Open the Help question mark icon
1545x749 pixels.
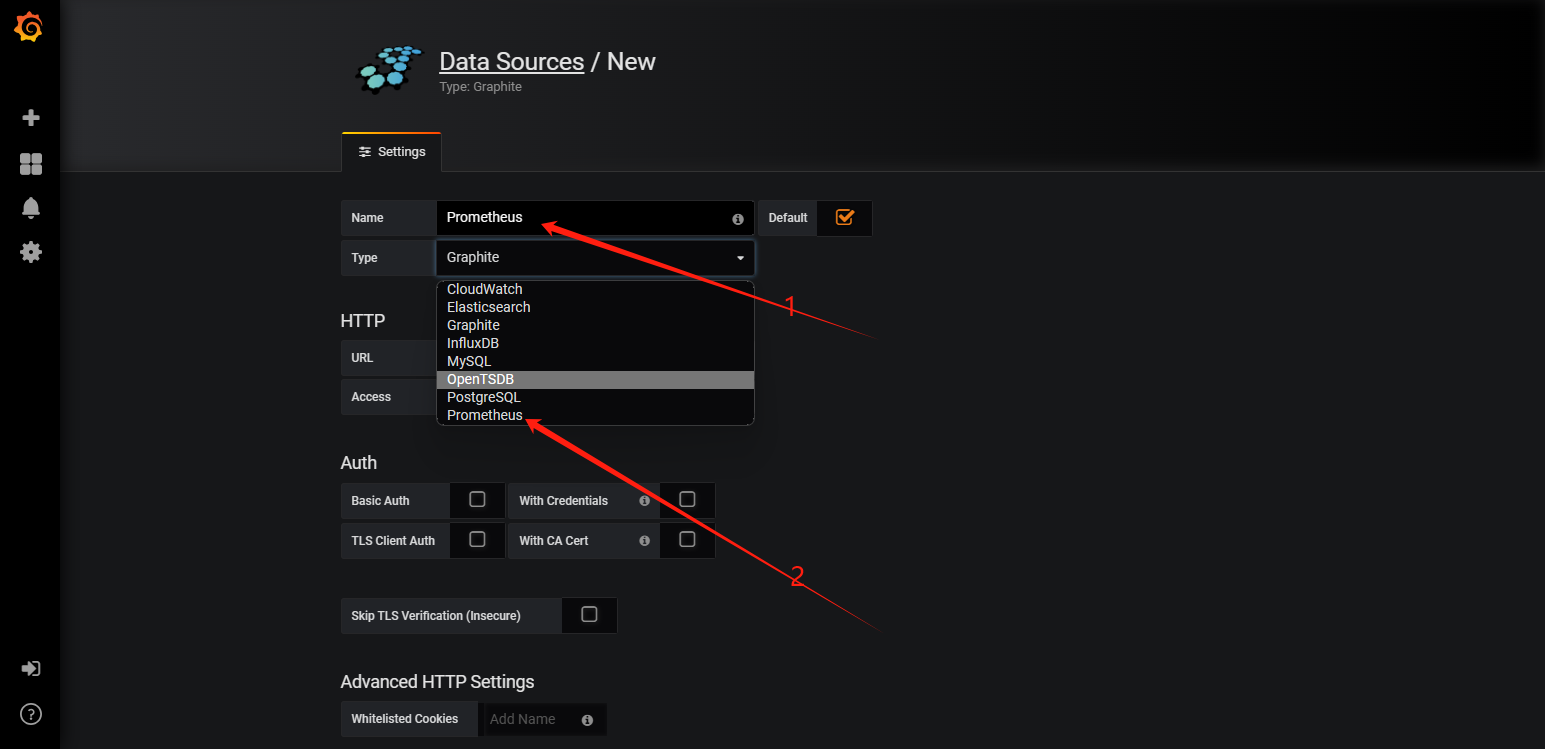pyautogui.click(x=31, y=714)
